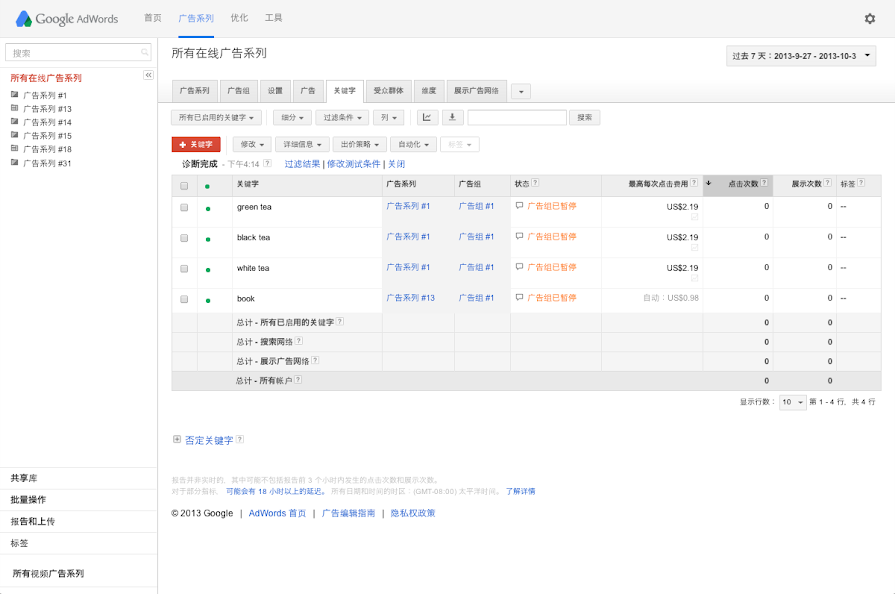895x594 pixels.
Task: Expand the 否定关键字 section
Action: tap(177, 439)
